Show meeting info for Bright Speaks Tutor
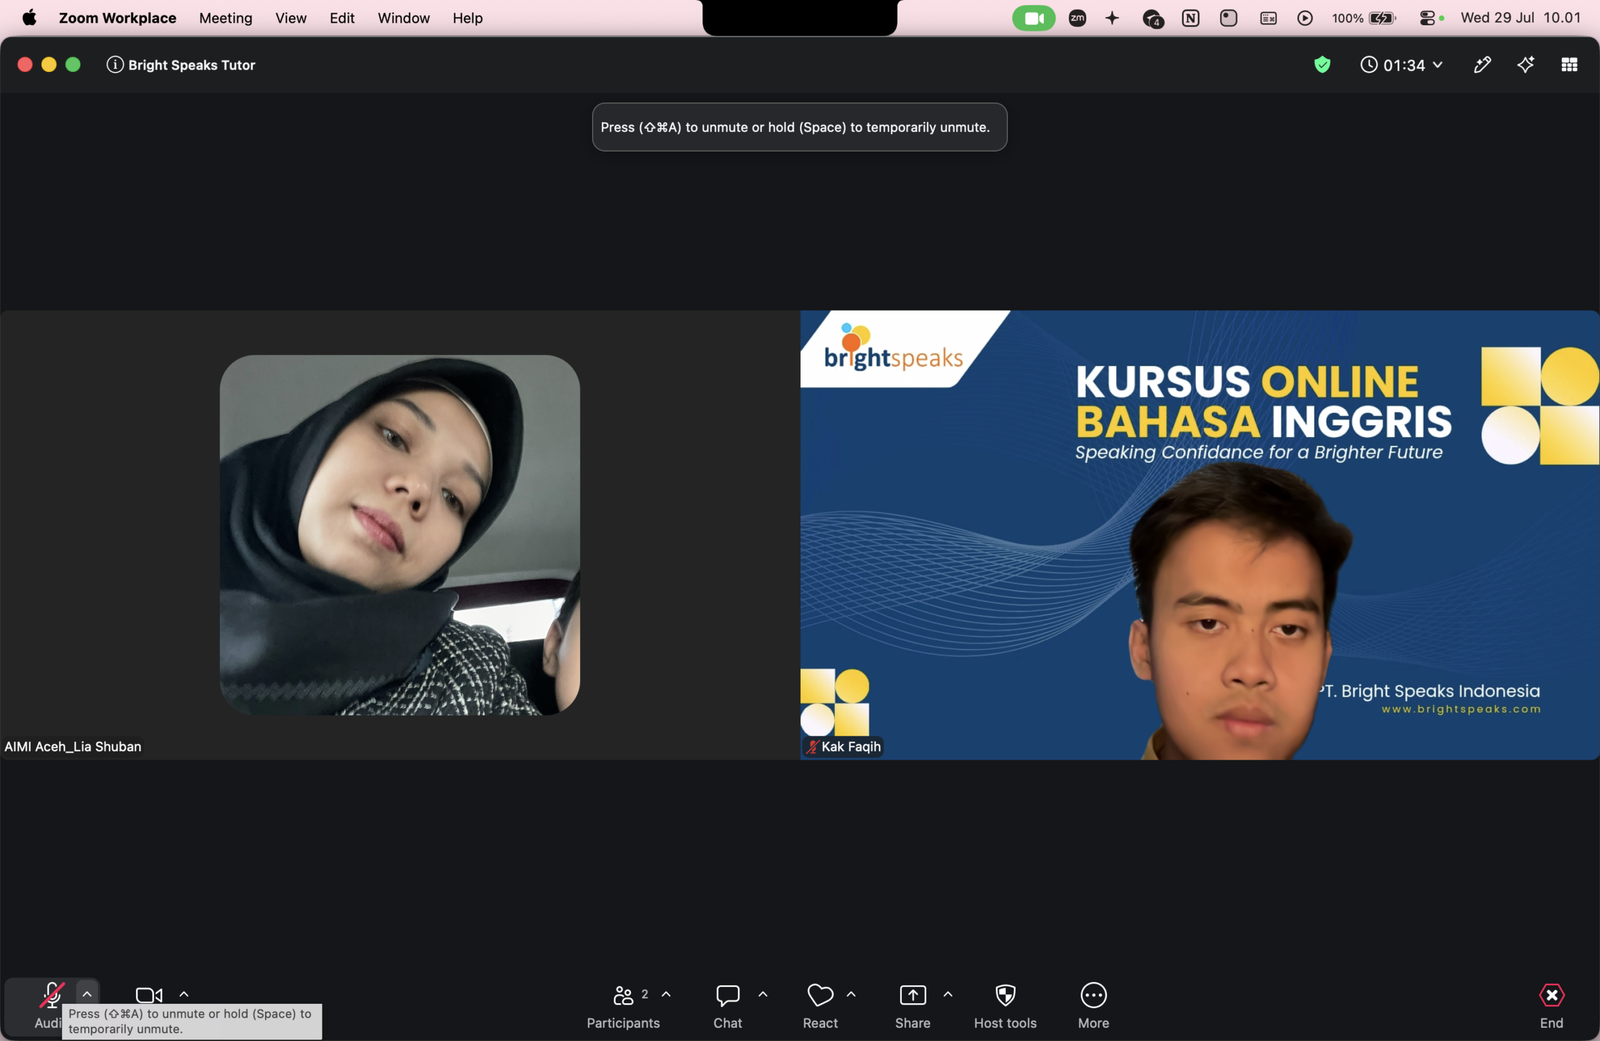This screenshot has height=1041, width=1600. pos(115,65)
